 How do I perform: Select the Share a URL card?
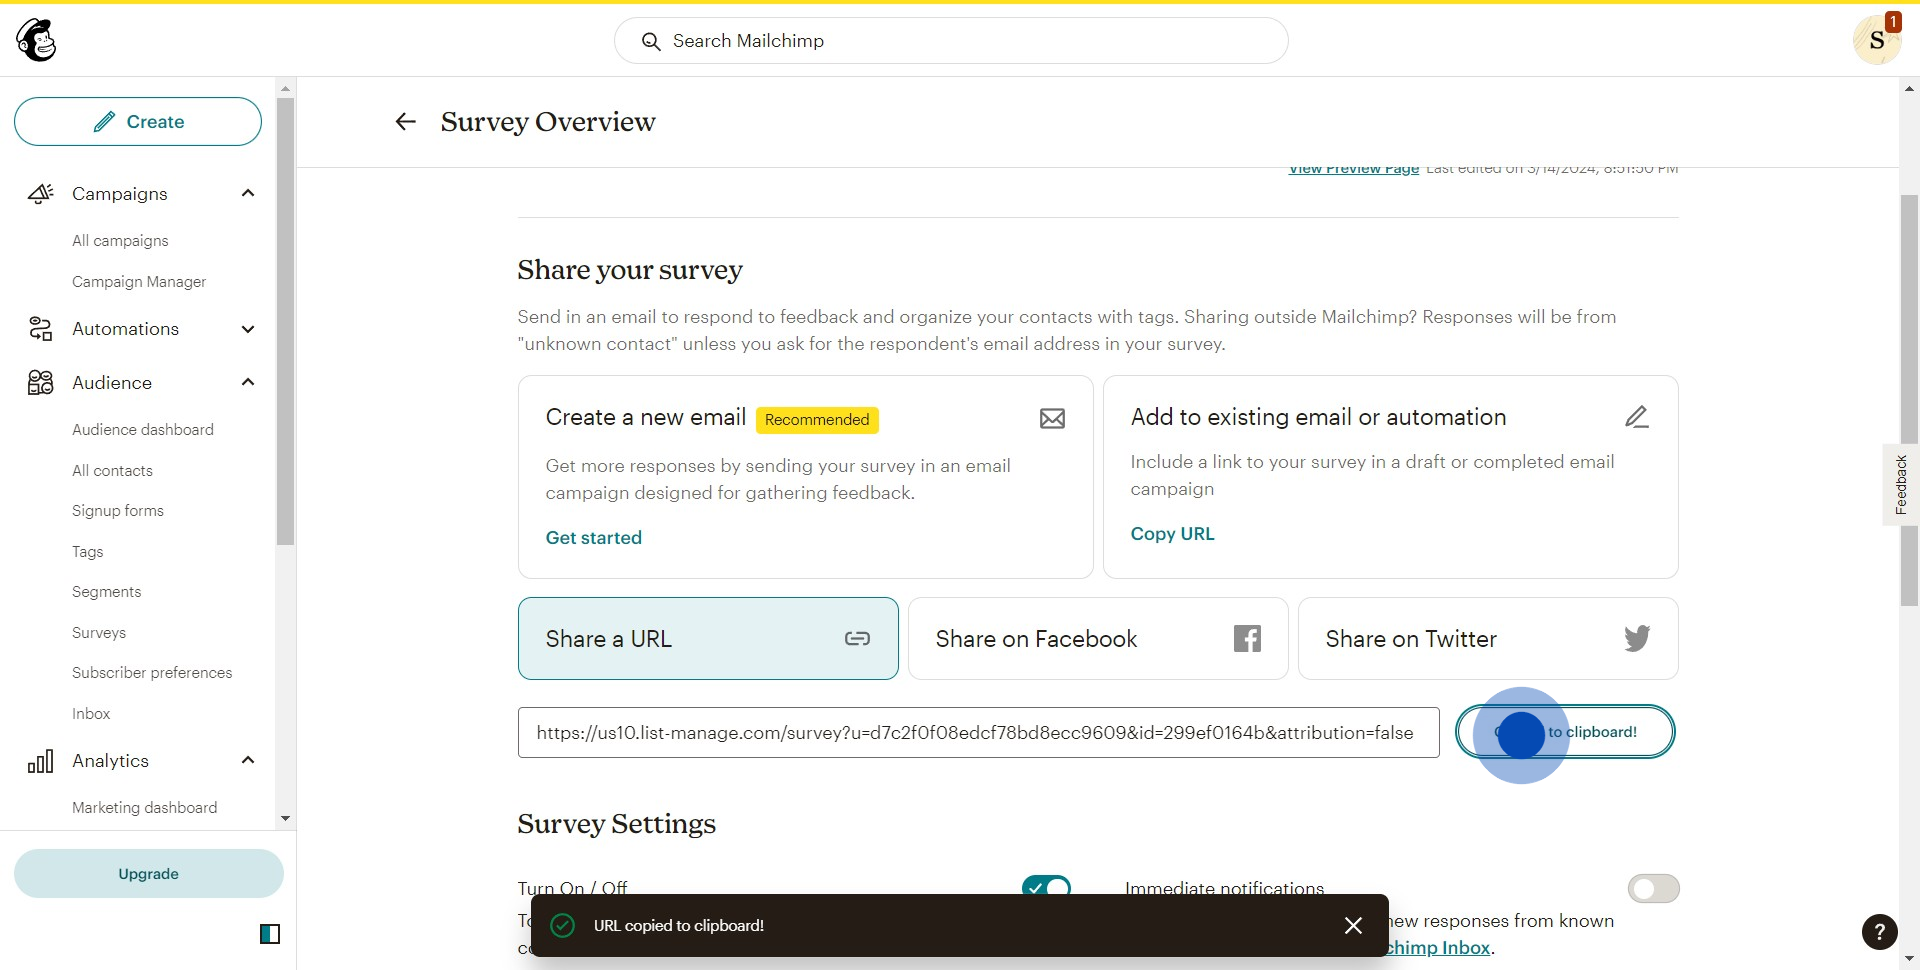pyautogui.click(x=708, y=639)
